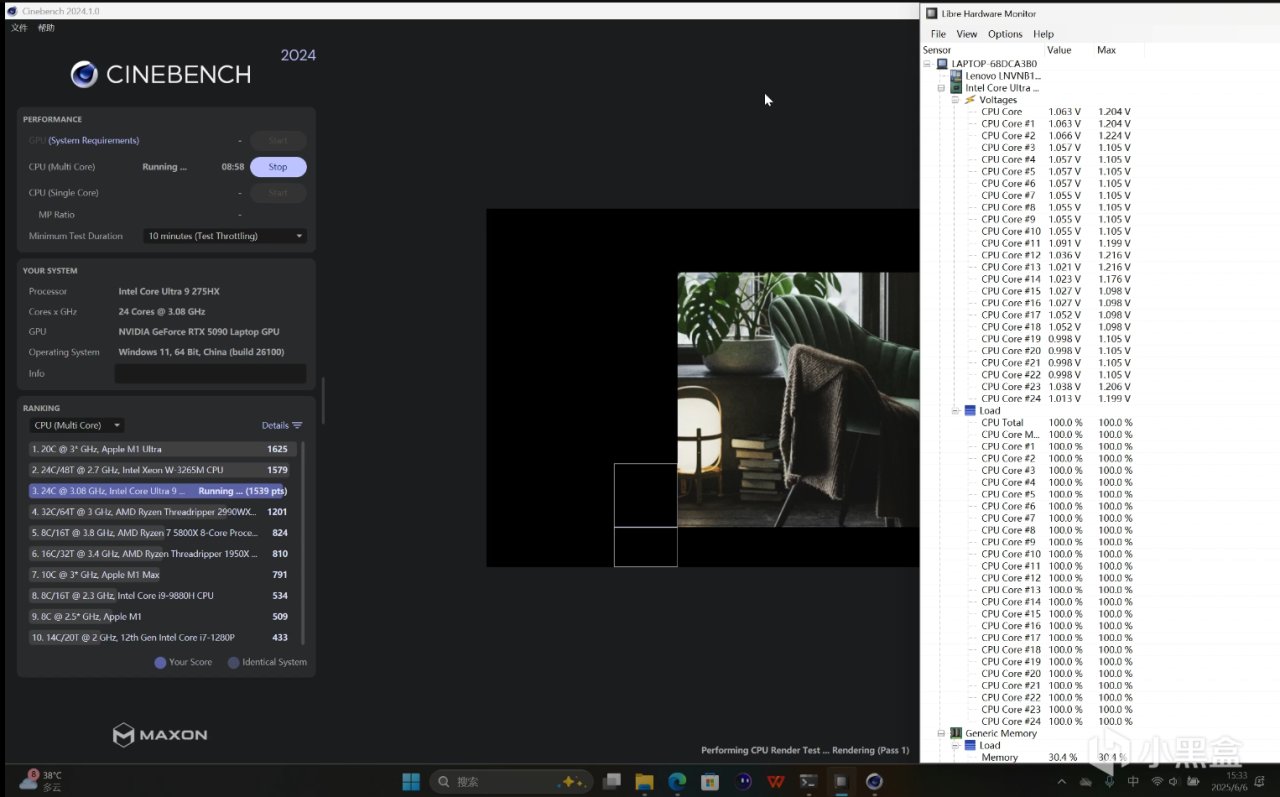Open the System Requirements link
Screen dimensions: 1280x797
pyautogui.click(x=94, y=141)
